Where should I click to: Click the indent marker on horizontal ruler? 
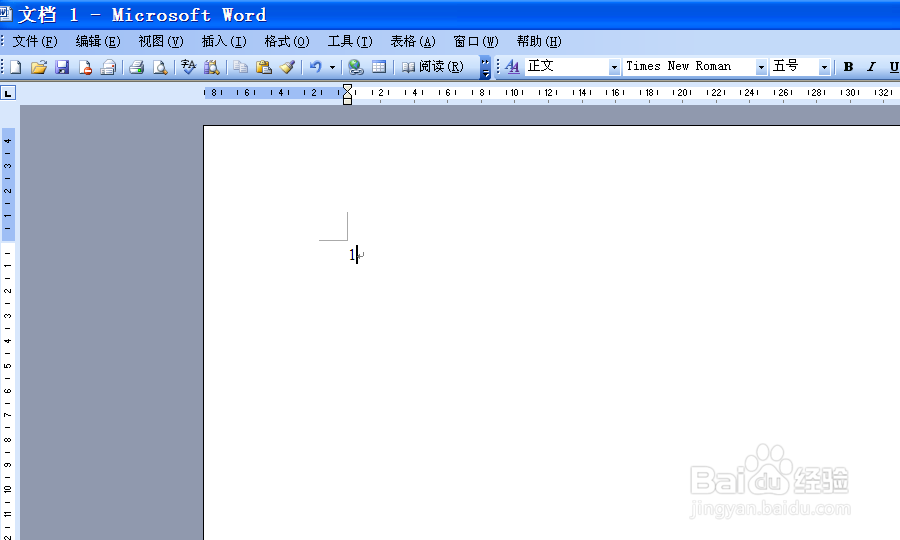[x=347, y=94]
